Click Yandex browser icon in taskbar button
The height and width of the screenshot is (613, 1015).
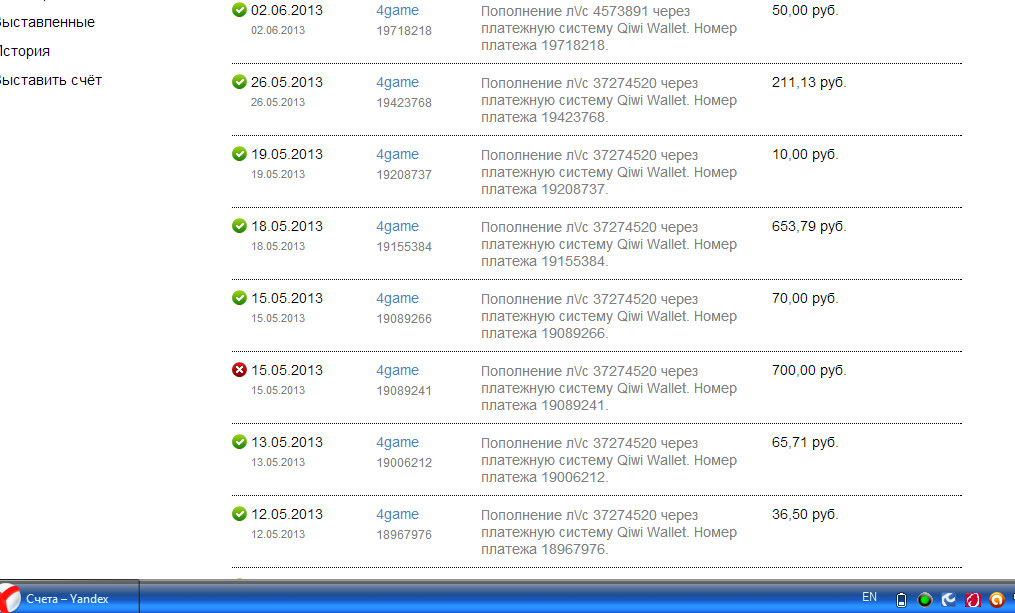point(9,598)
